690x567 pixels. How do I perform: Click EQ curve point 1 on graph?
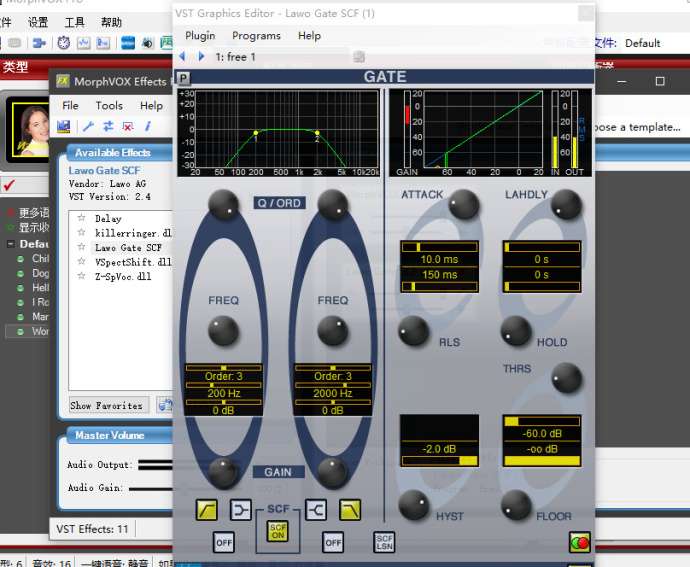(x=256, y=133)
